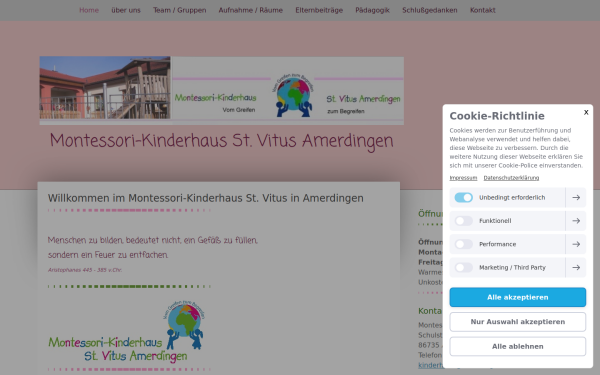The image size is (600, 375).
Task: Click the globe logo below the quote
Action: [x=185, y=324]
